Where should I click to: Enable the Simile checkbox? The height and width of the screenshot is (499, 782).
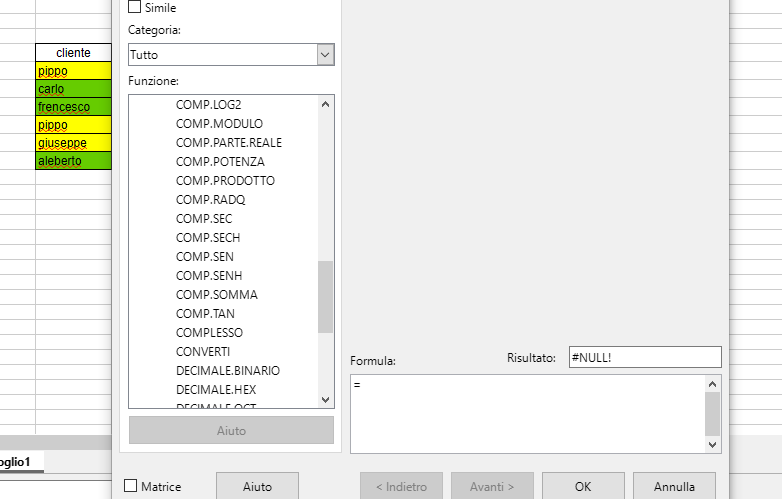pyautogui.click(x=135, y=7)
